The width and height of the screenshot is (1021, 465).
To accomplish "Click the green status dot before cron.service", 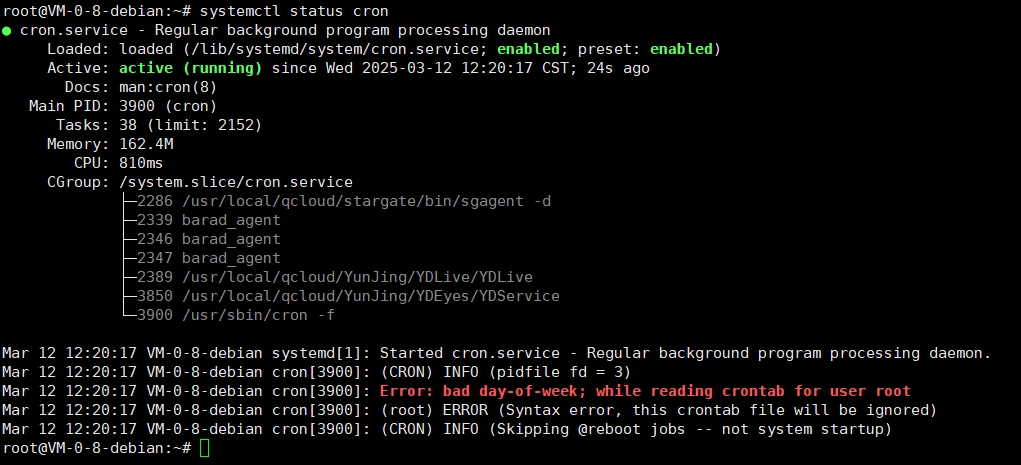I will click(7, 31).
